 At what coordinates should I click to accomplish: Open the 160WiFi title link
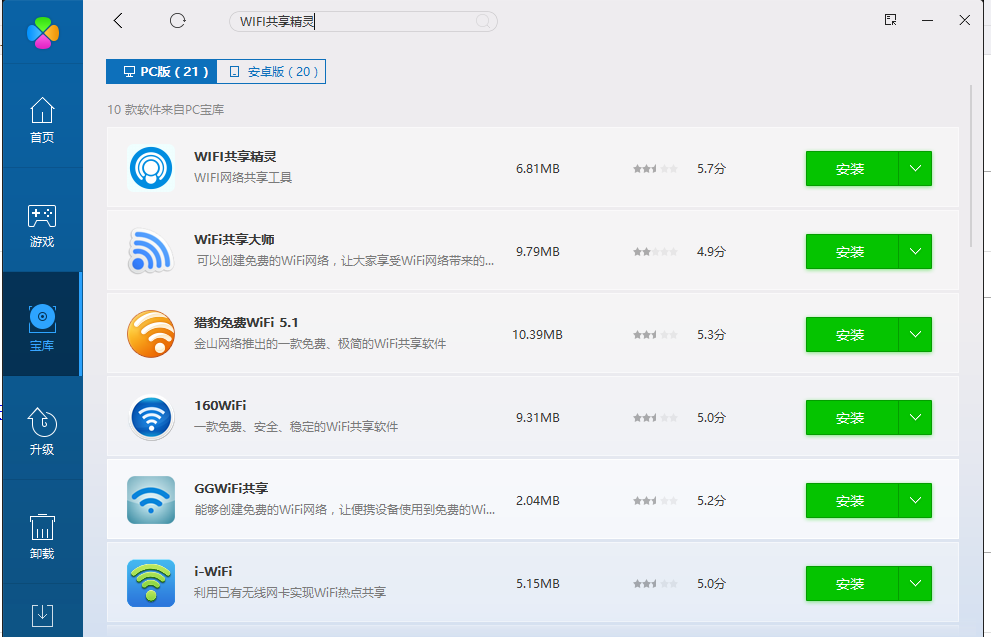[x=220, y=405]
